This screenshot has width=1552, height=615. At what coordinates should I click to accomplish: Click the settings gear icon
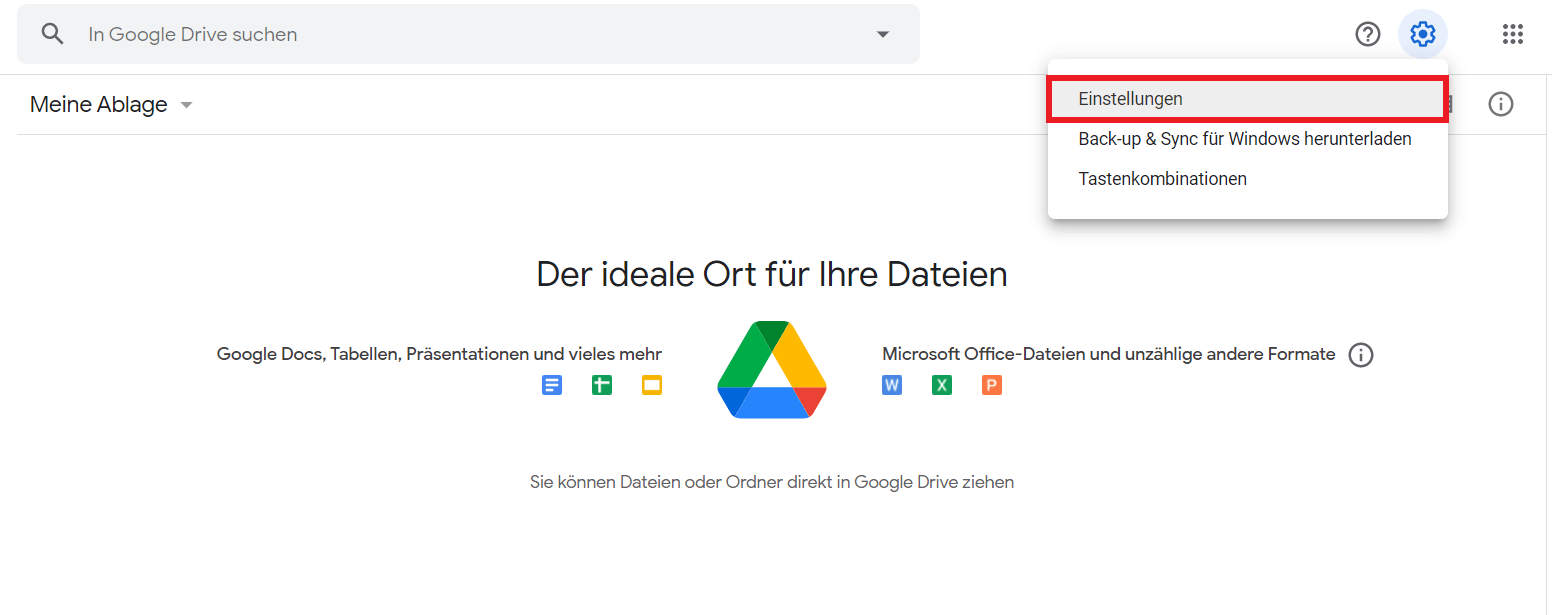point(1423,34)
